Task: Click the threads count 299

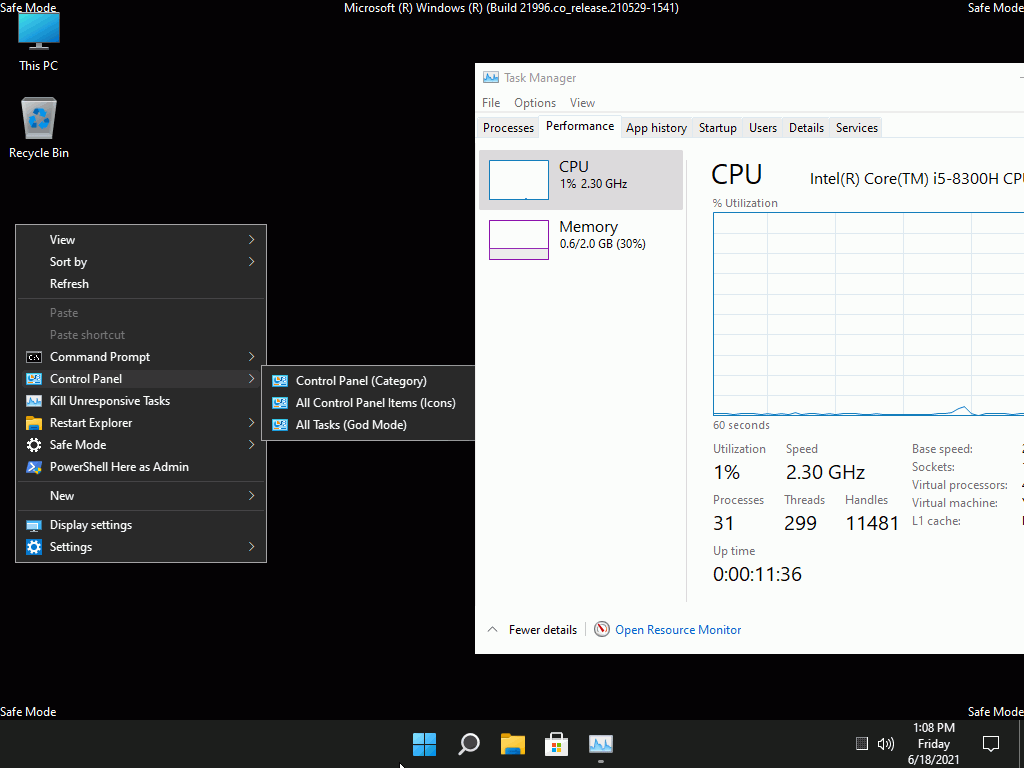Action: pyautogui.click(x=801, y=523)
